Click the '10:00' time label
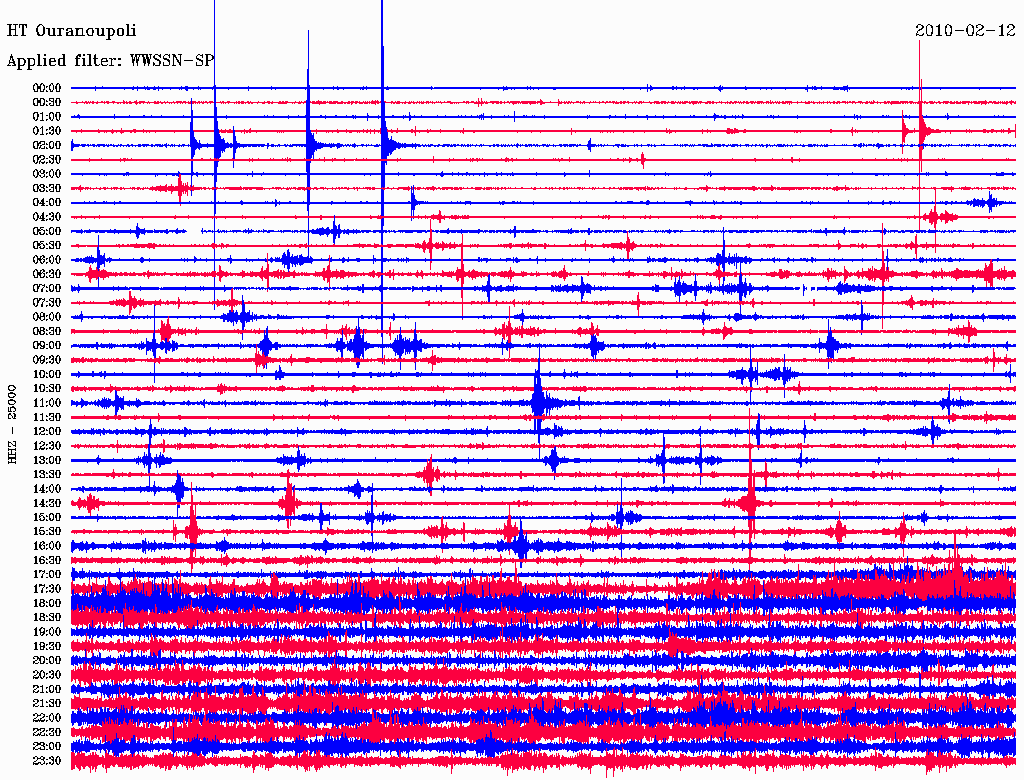1024x780 pixels. pyautogui.click(x=46, y=374)
